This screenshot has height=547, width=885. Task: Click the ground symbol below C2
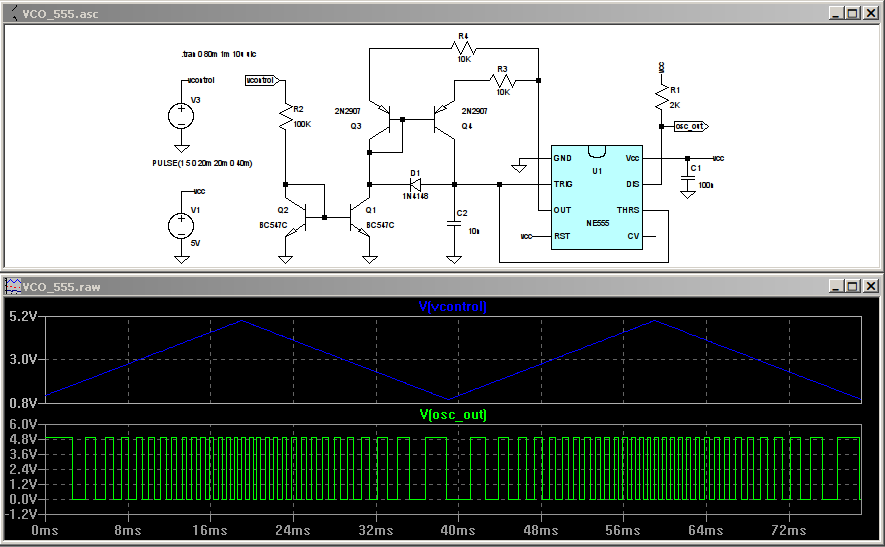click(x=454, y=260)
